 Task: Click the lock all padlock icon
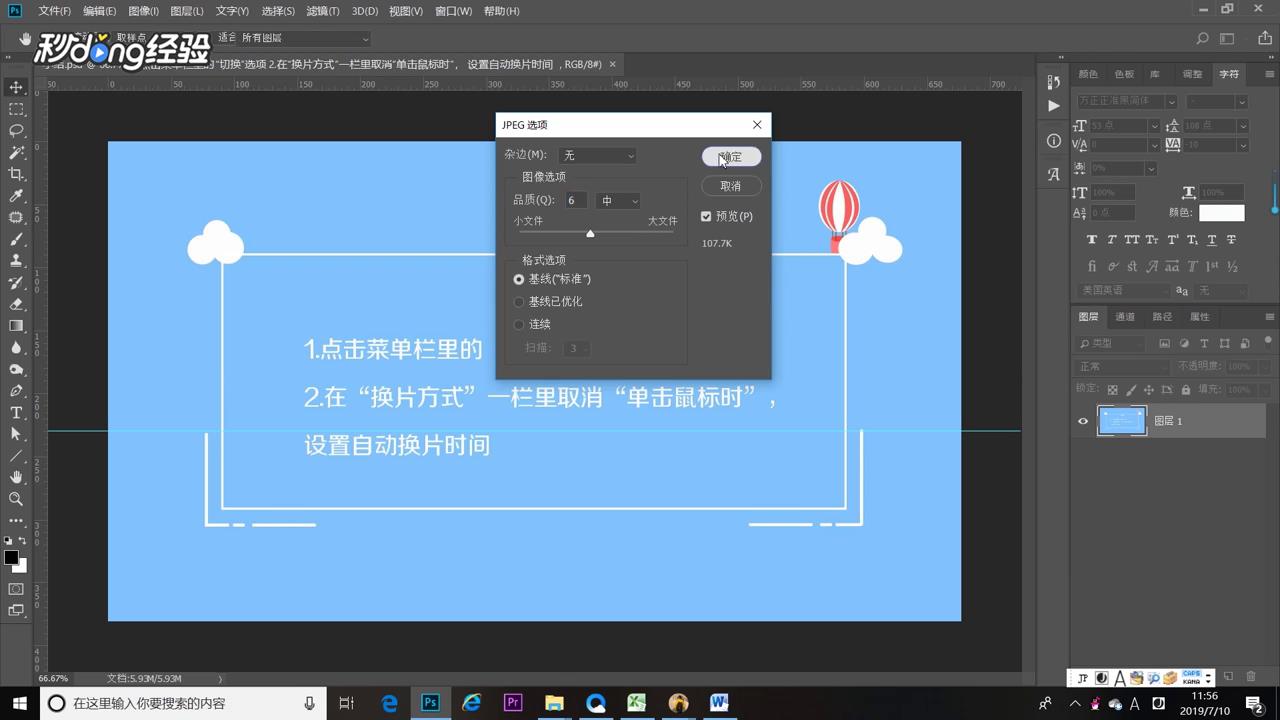tap(1186, 389)
